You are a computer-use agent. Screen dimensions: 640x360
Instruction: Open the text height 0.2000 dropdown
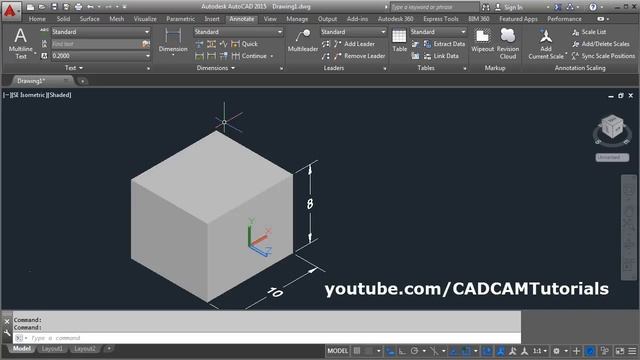click(101, 56)
